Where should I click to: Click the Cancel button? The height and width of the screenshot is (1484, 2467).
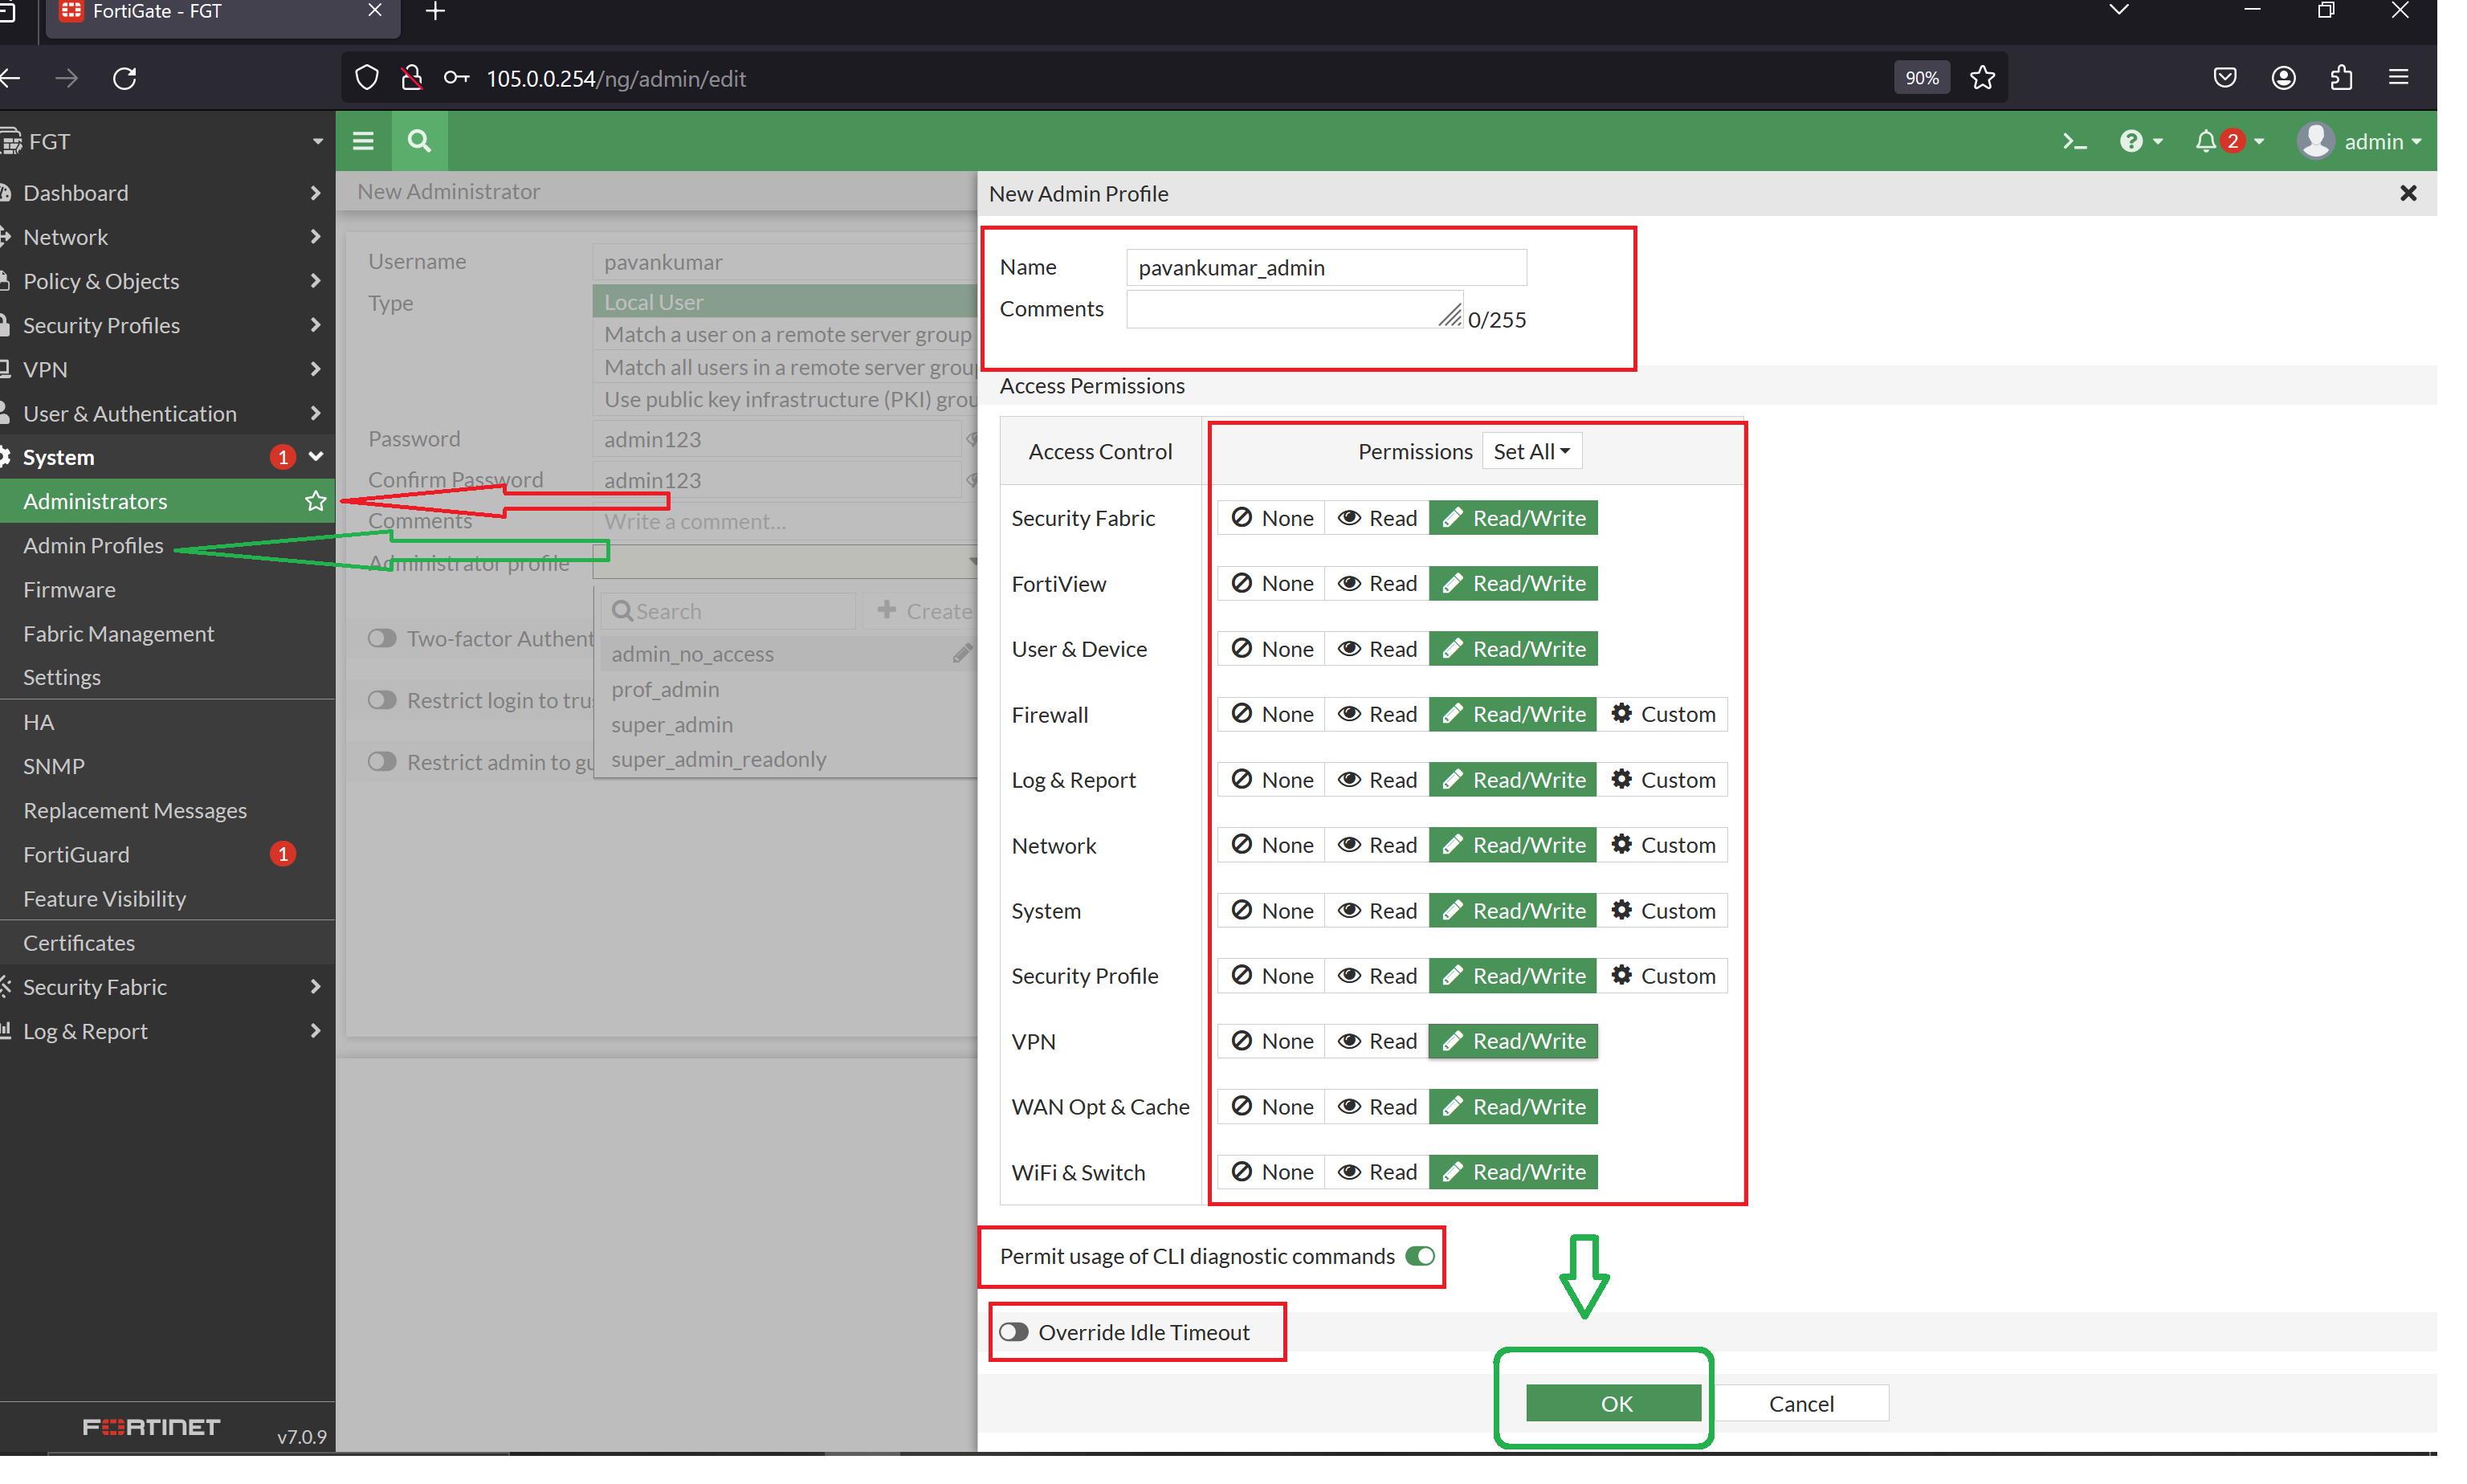[x=1801, y=1404]
